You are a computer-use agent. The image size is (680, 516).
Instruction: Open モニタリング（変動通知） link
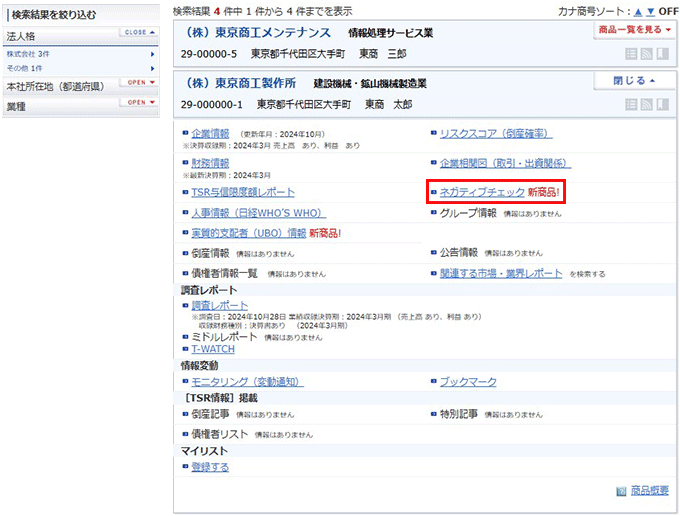click(x=247, y=382)
